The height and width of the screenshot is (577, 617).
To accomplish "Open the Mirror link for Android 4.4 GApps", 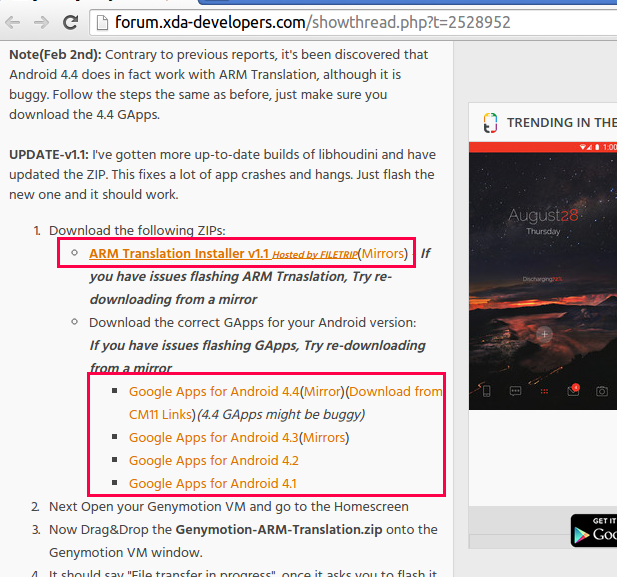I will (322, 392).
